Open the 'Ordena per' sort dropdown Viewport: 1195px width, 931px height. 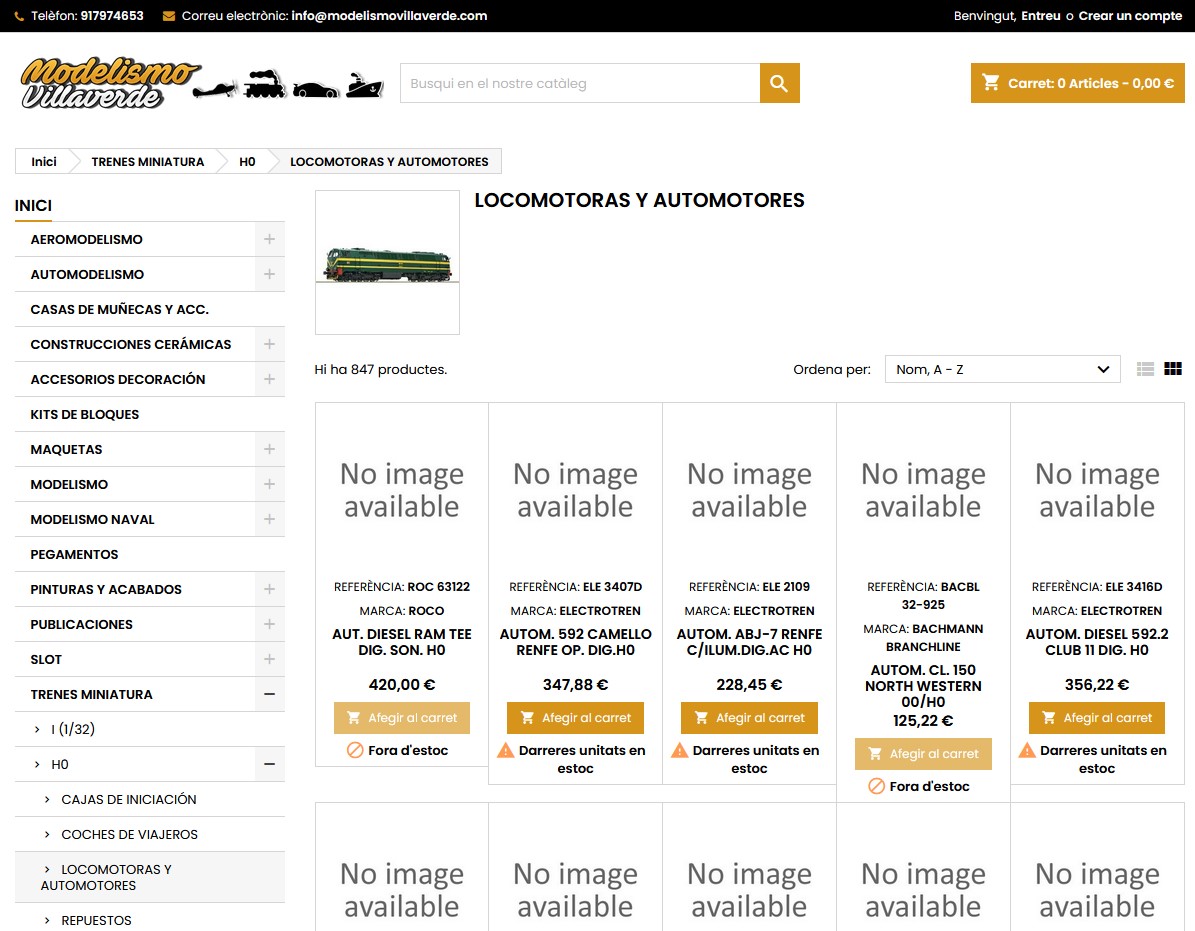coord(1002,370)
